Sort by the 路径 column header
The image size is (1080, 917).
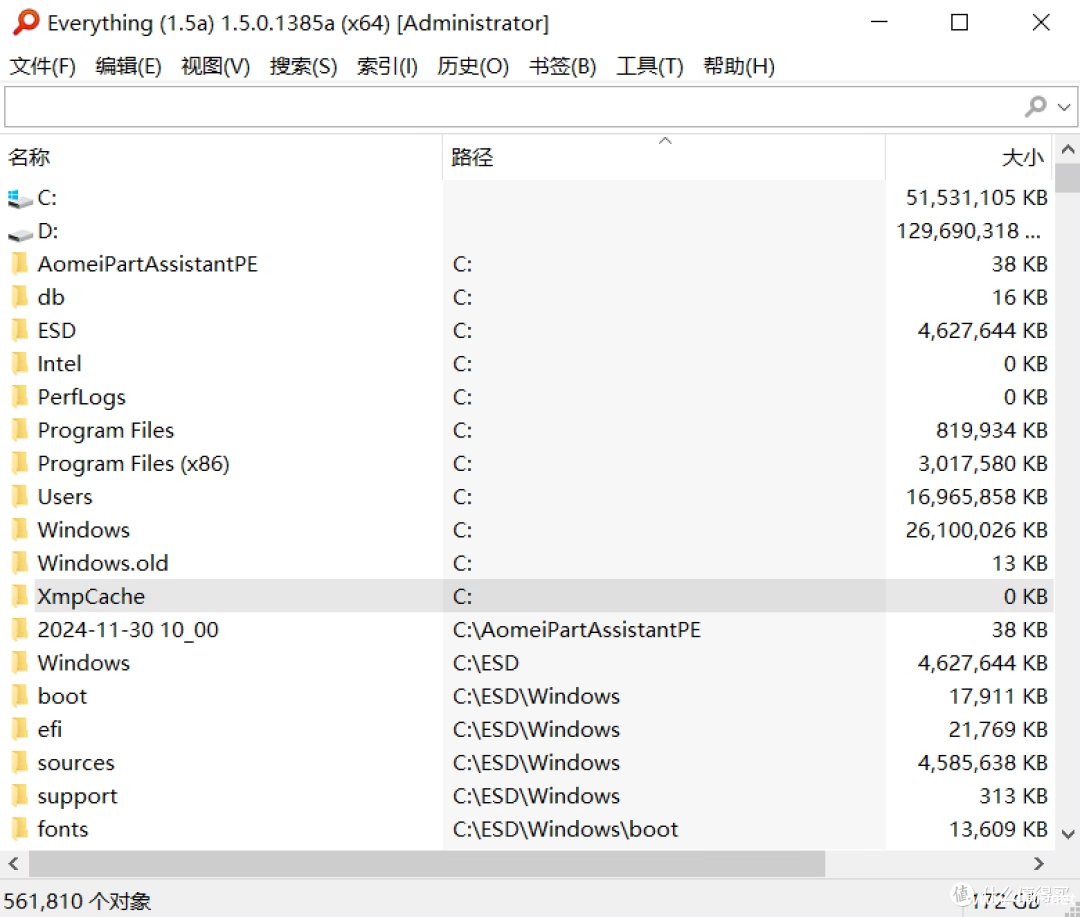tap(472, 157)
